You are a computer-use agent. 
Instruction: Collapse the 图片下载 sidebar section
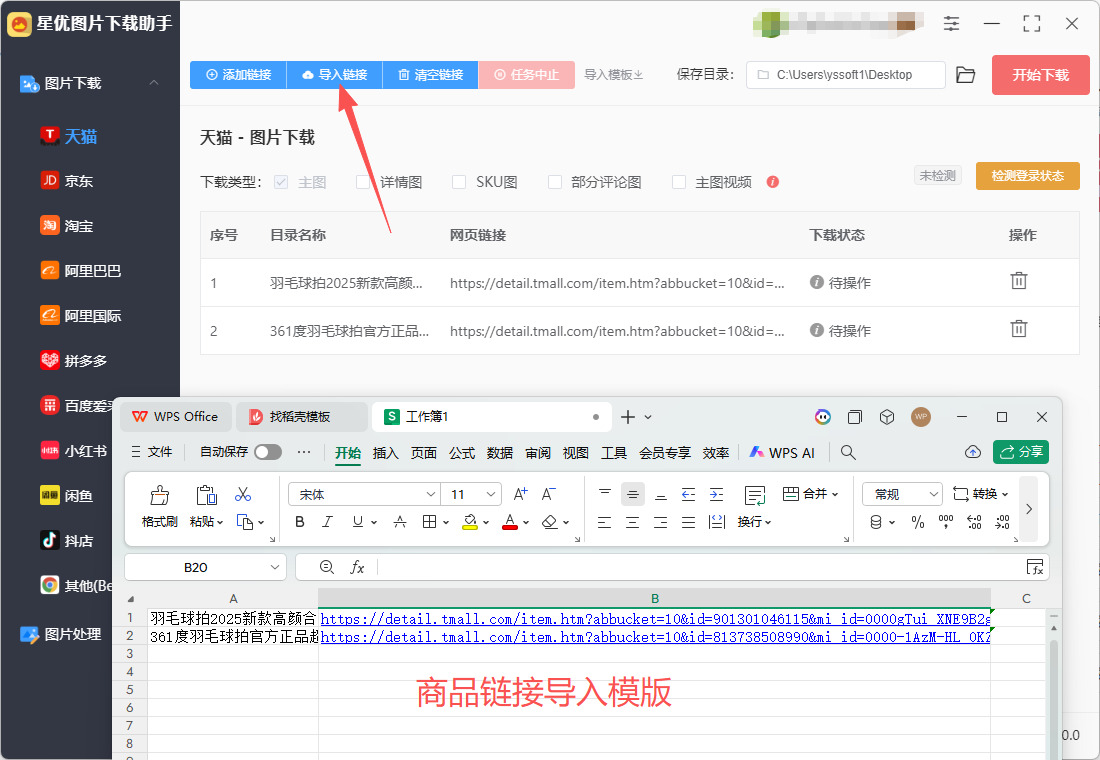(154, 83)
